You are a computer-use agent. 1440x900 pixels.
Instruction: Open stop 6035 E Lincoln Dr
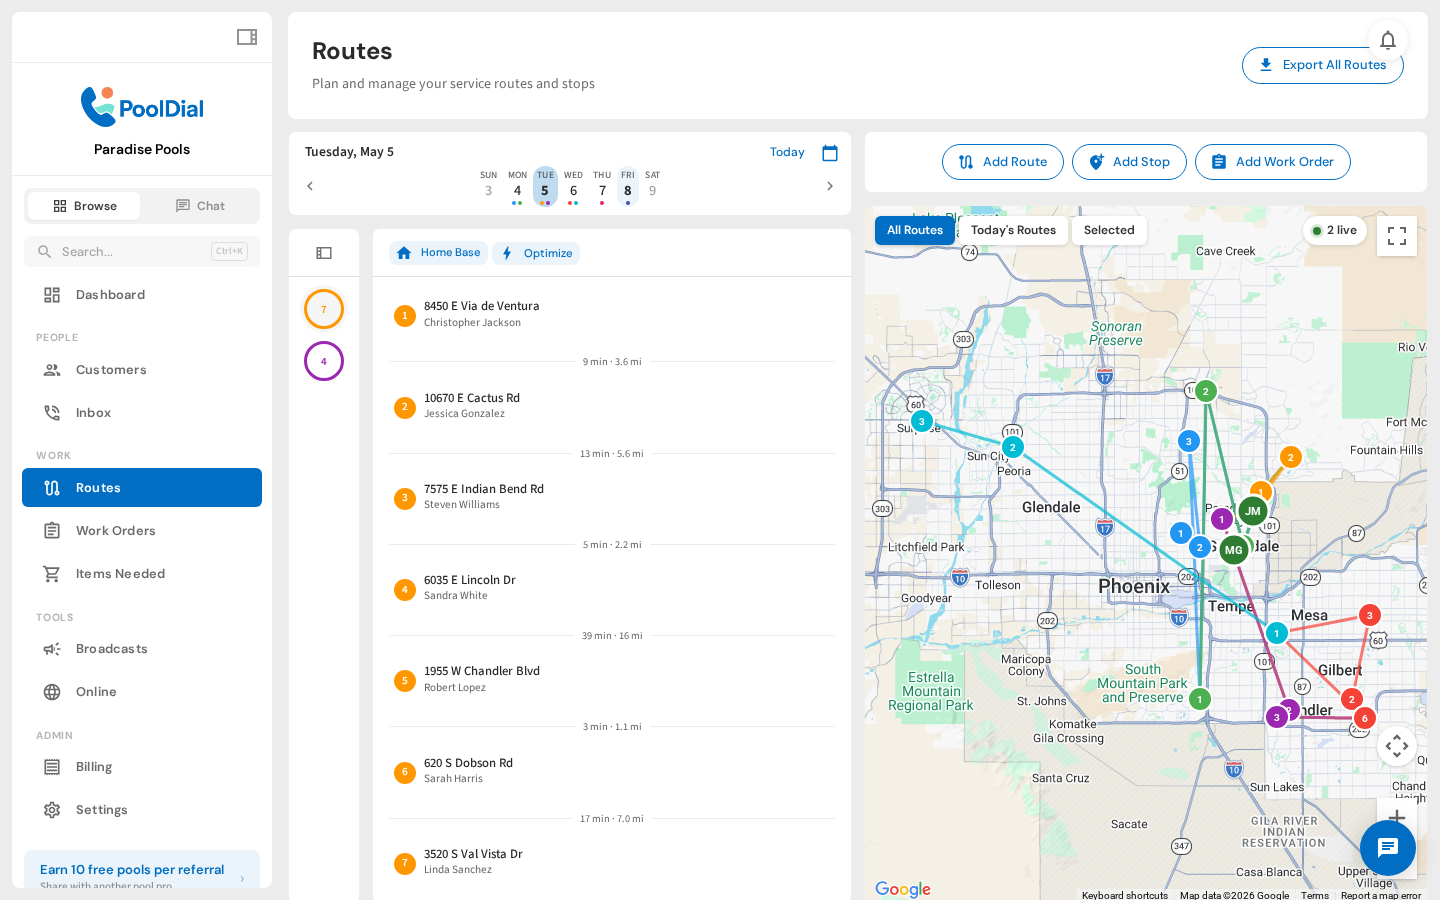coord(612,588)
